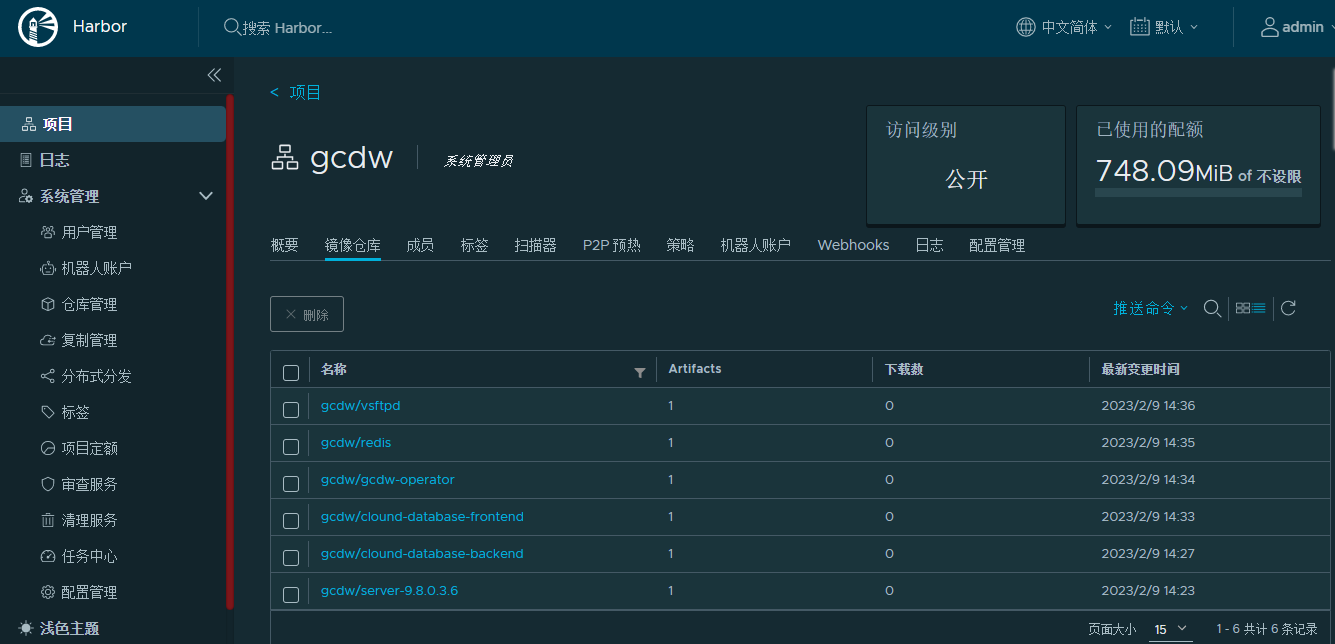Open the repository search filter
The height and width of the screenshot is (644, 1335).
[1212, 308]
